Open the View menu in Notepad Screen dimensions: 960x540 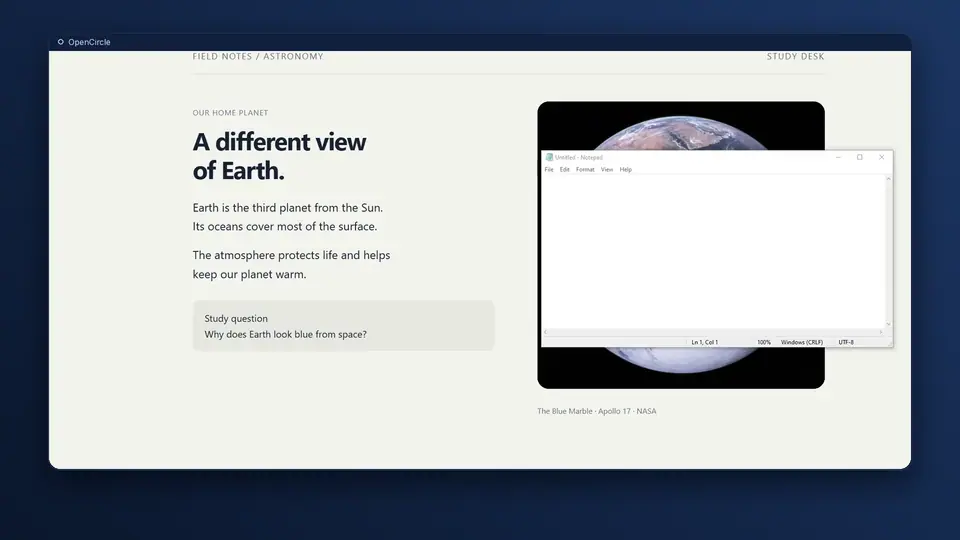(607, 170)
